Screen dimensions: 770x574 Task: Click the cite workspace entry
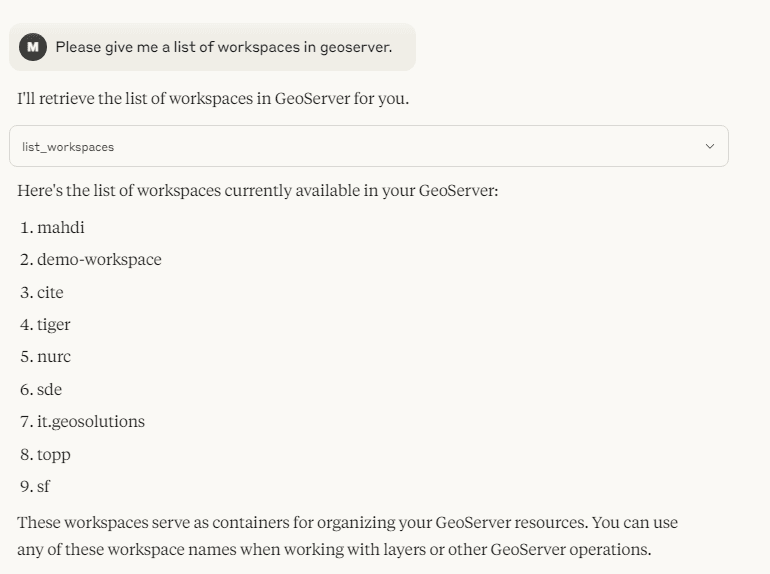click(x=50, y=292)
